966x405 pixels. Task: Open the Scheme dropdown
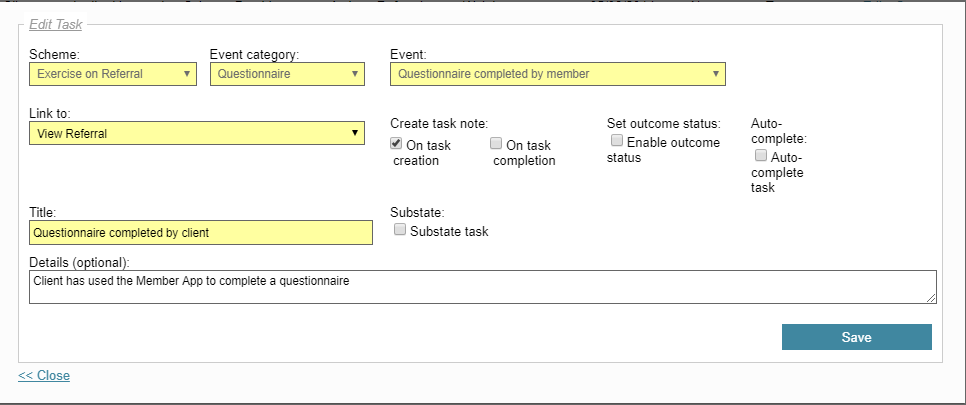(113, 74)
